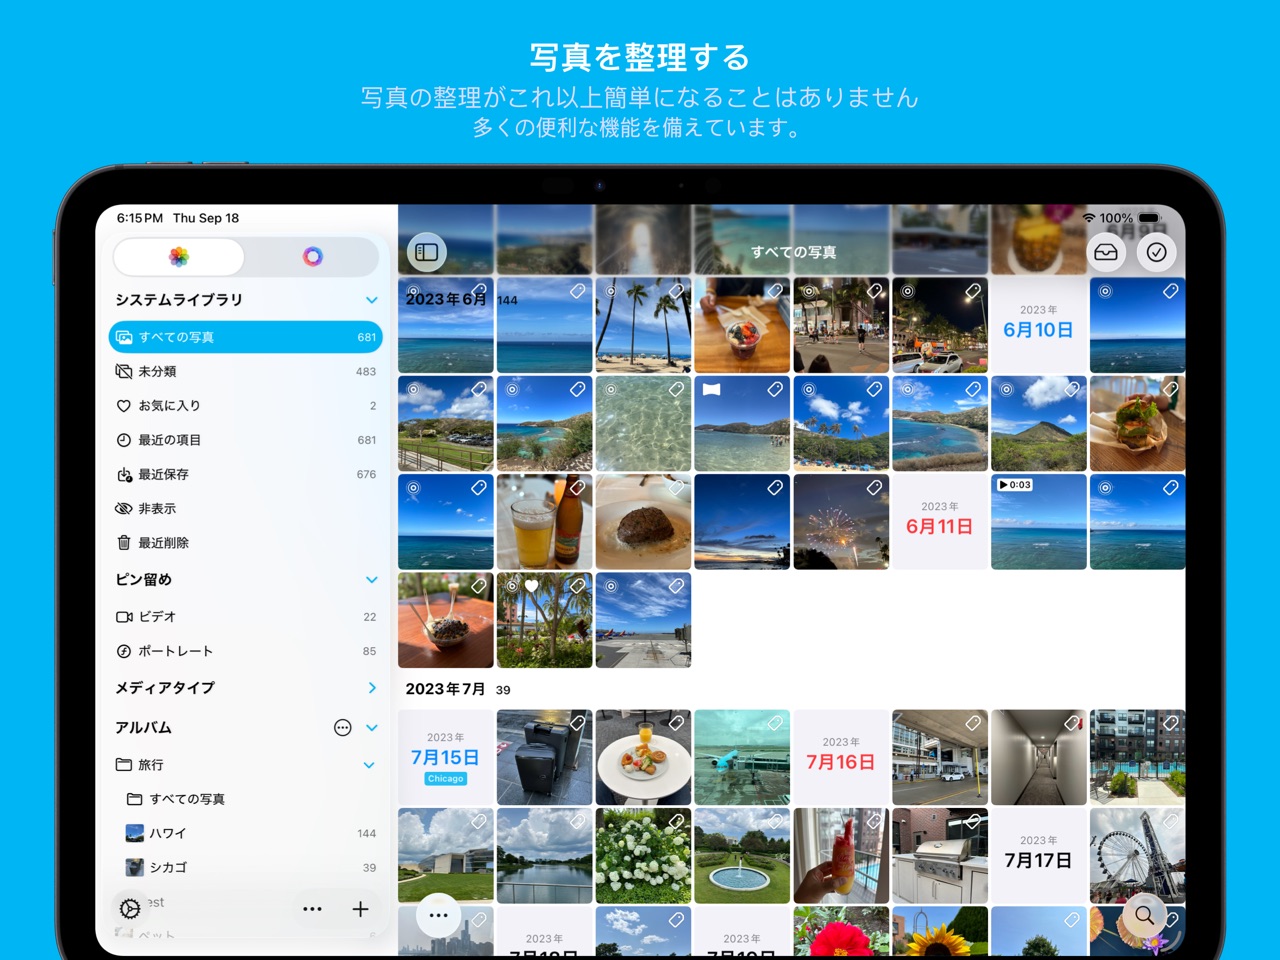This screenshot has width=1280, height=960.
Task: Open ポートレート pinned item
Action: pos(246,651)
